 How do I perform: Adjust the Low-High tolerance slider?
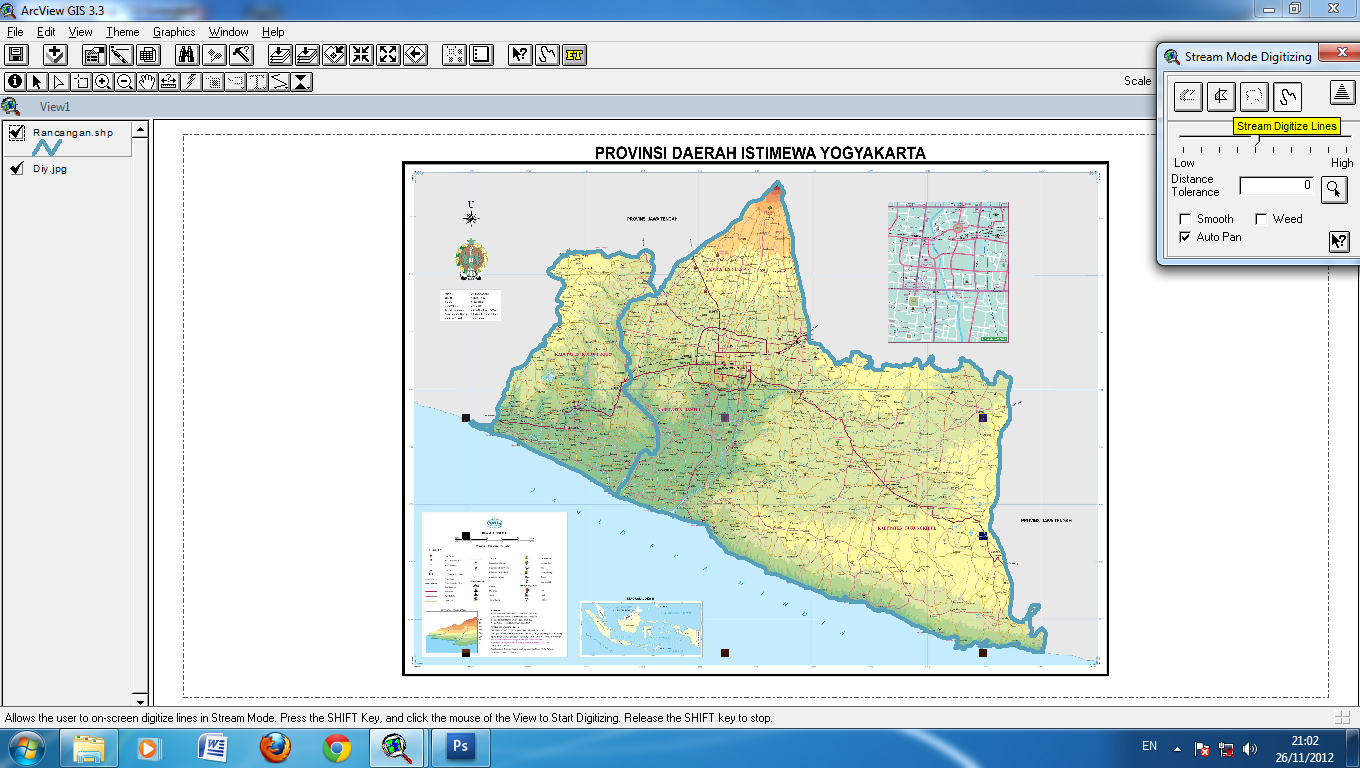pos(1256,139)
